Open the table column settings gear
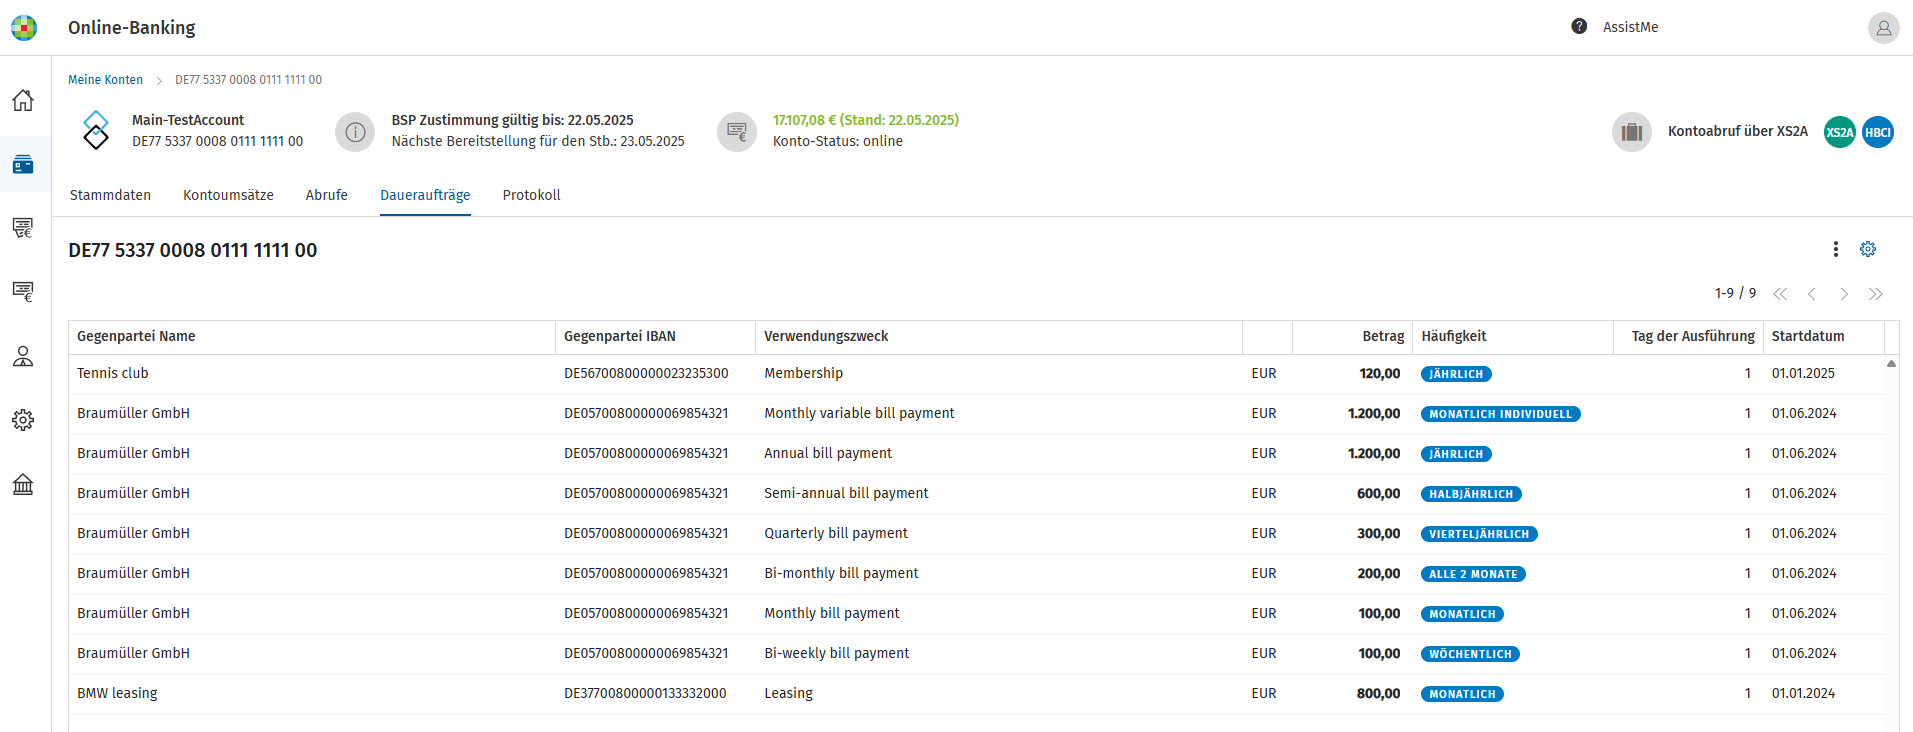 [x=1868, y=249]
